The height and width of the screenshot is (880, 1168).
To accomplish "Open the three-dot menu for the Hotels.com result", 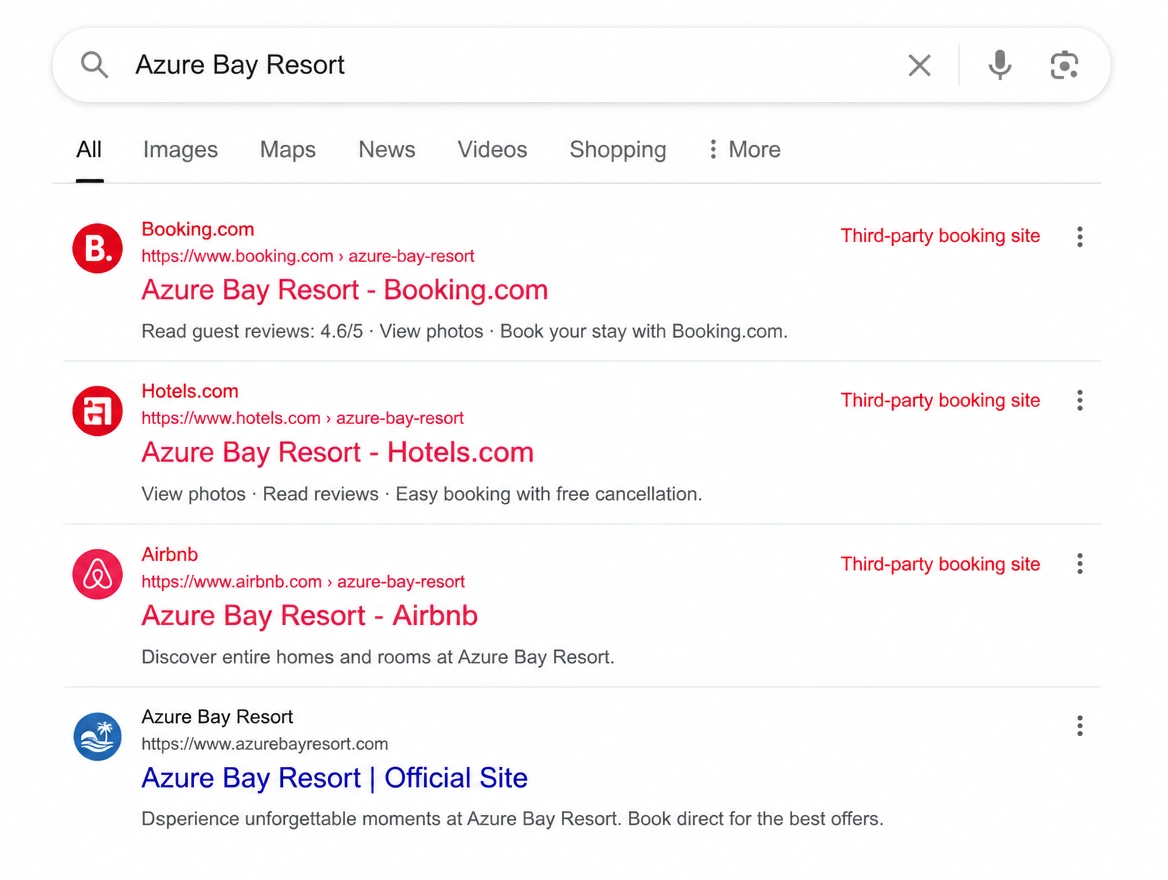I will coord(1079,400).
